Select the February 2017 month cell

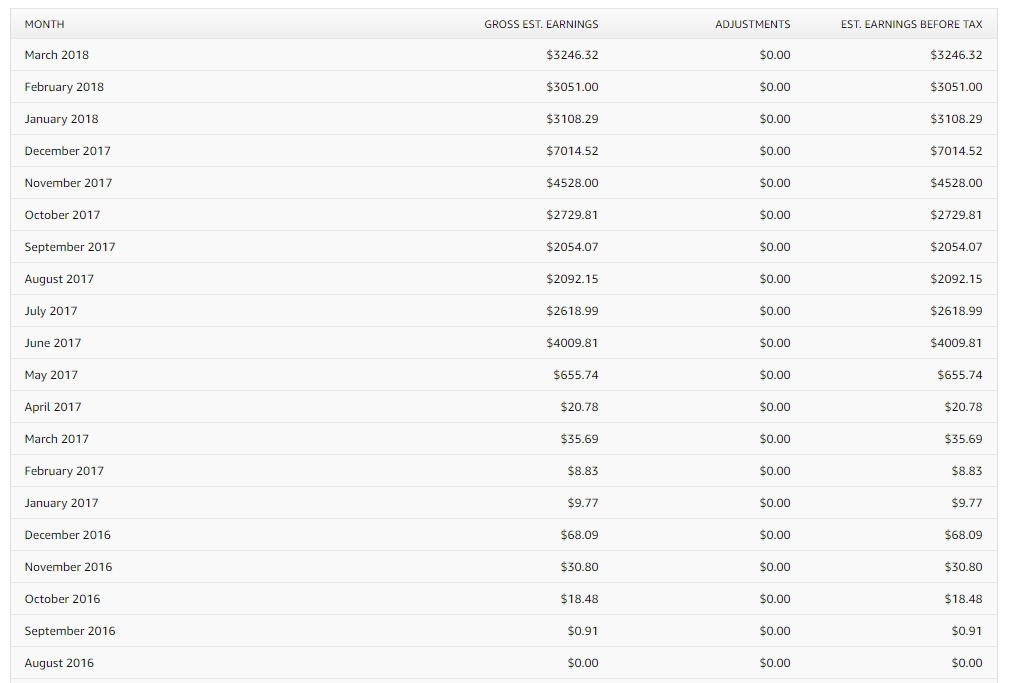[x=64, y=471]
